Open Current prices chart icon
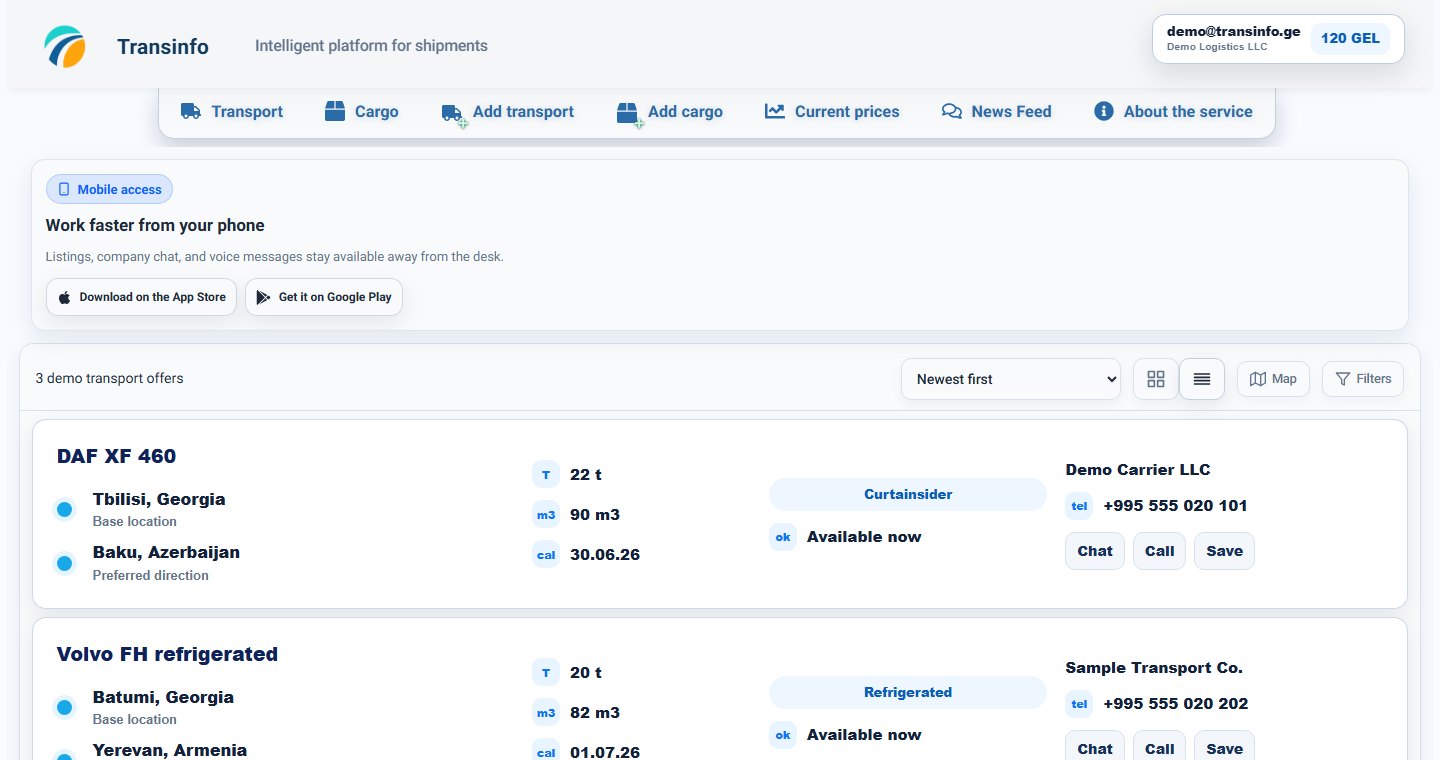 click(x=775, y=111)
